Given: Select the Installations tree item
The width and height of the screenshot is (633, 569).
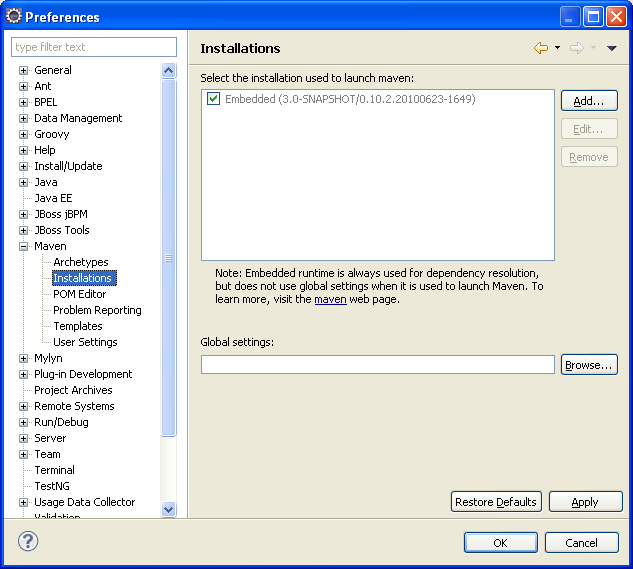Looking at the screenshot, I should click(84, 278).
